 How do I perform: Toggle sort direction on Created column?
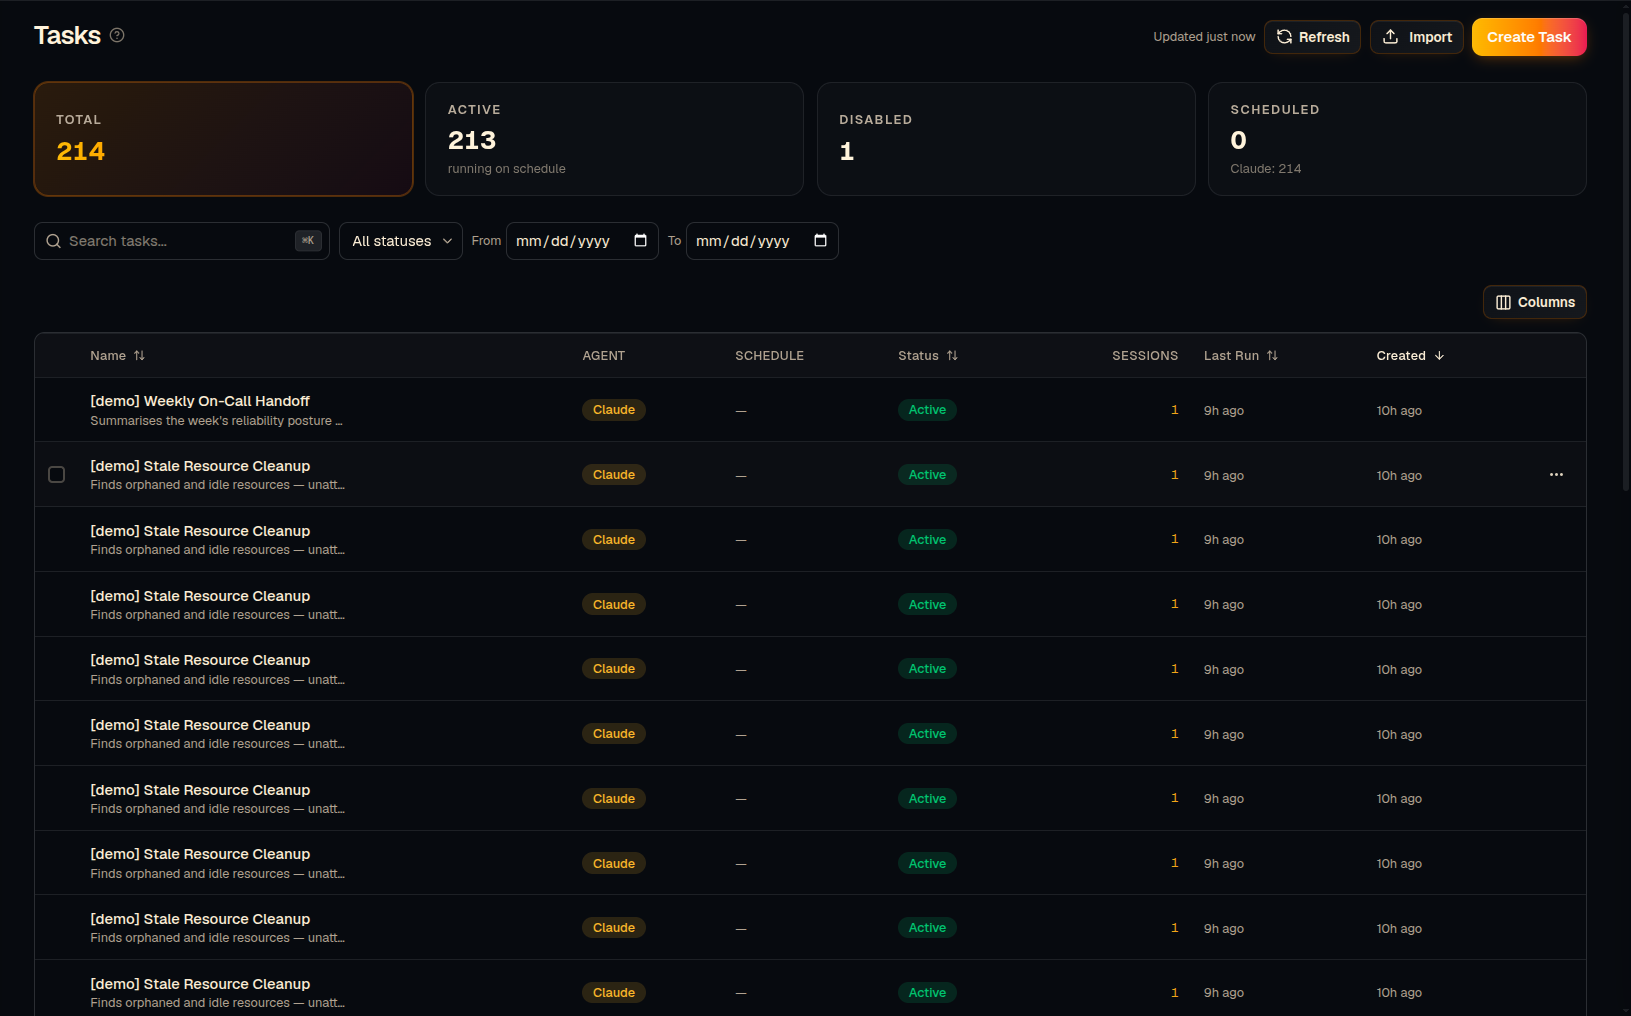pos(1410,356)
